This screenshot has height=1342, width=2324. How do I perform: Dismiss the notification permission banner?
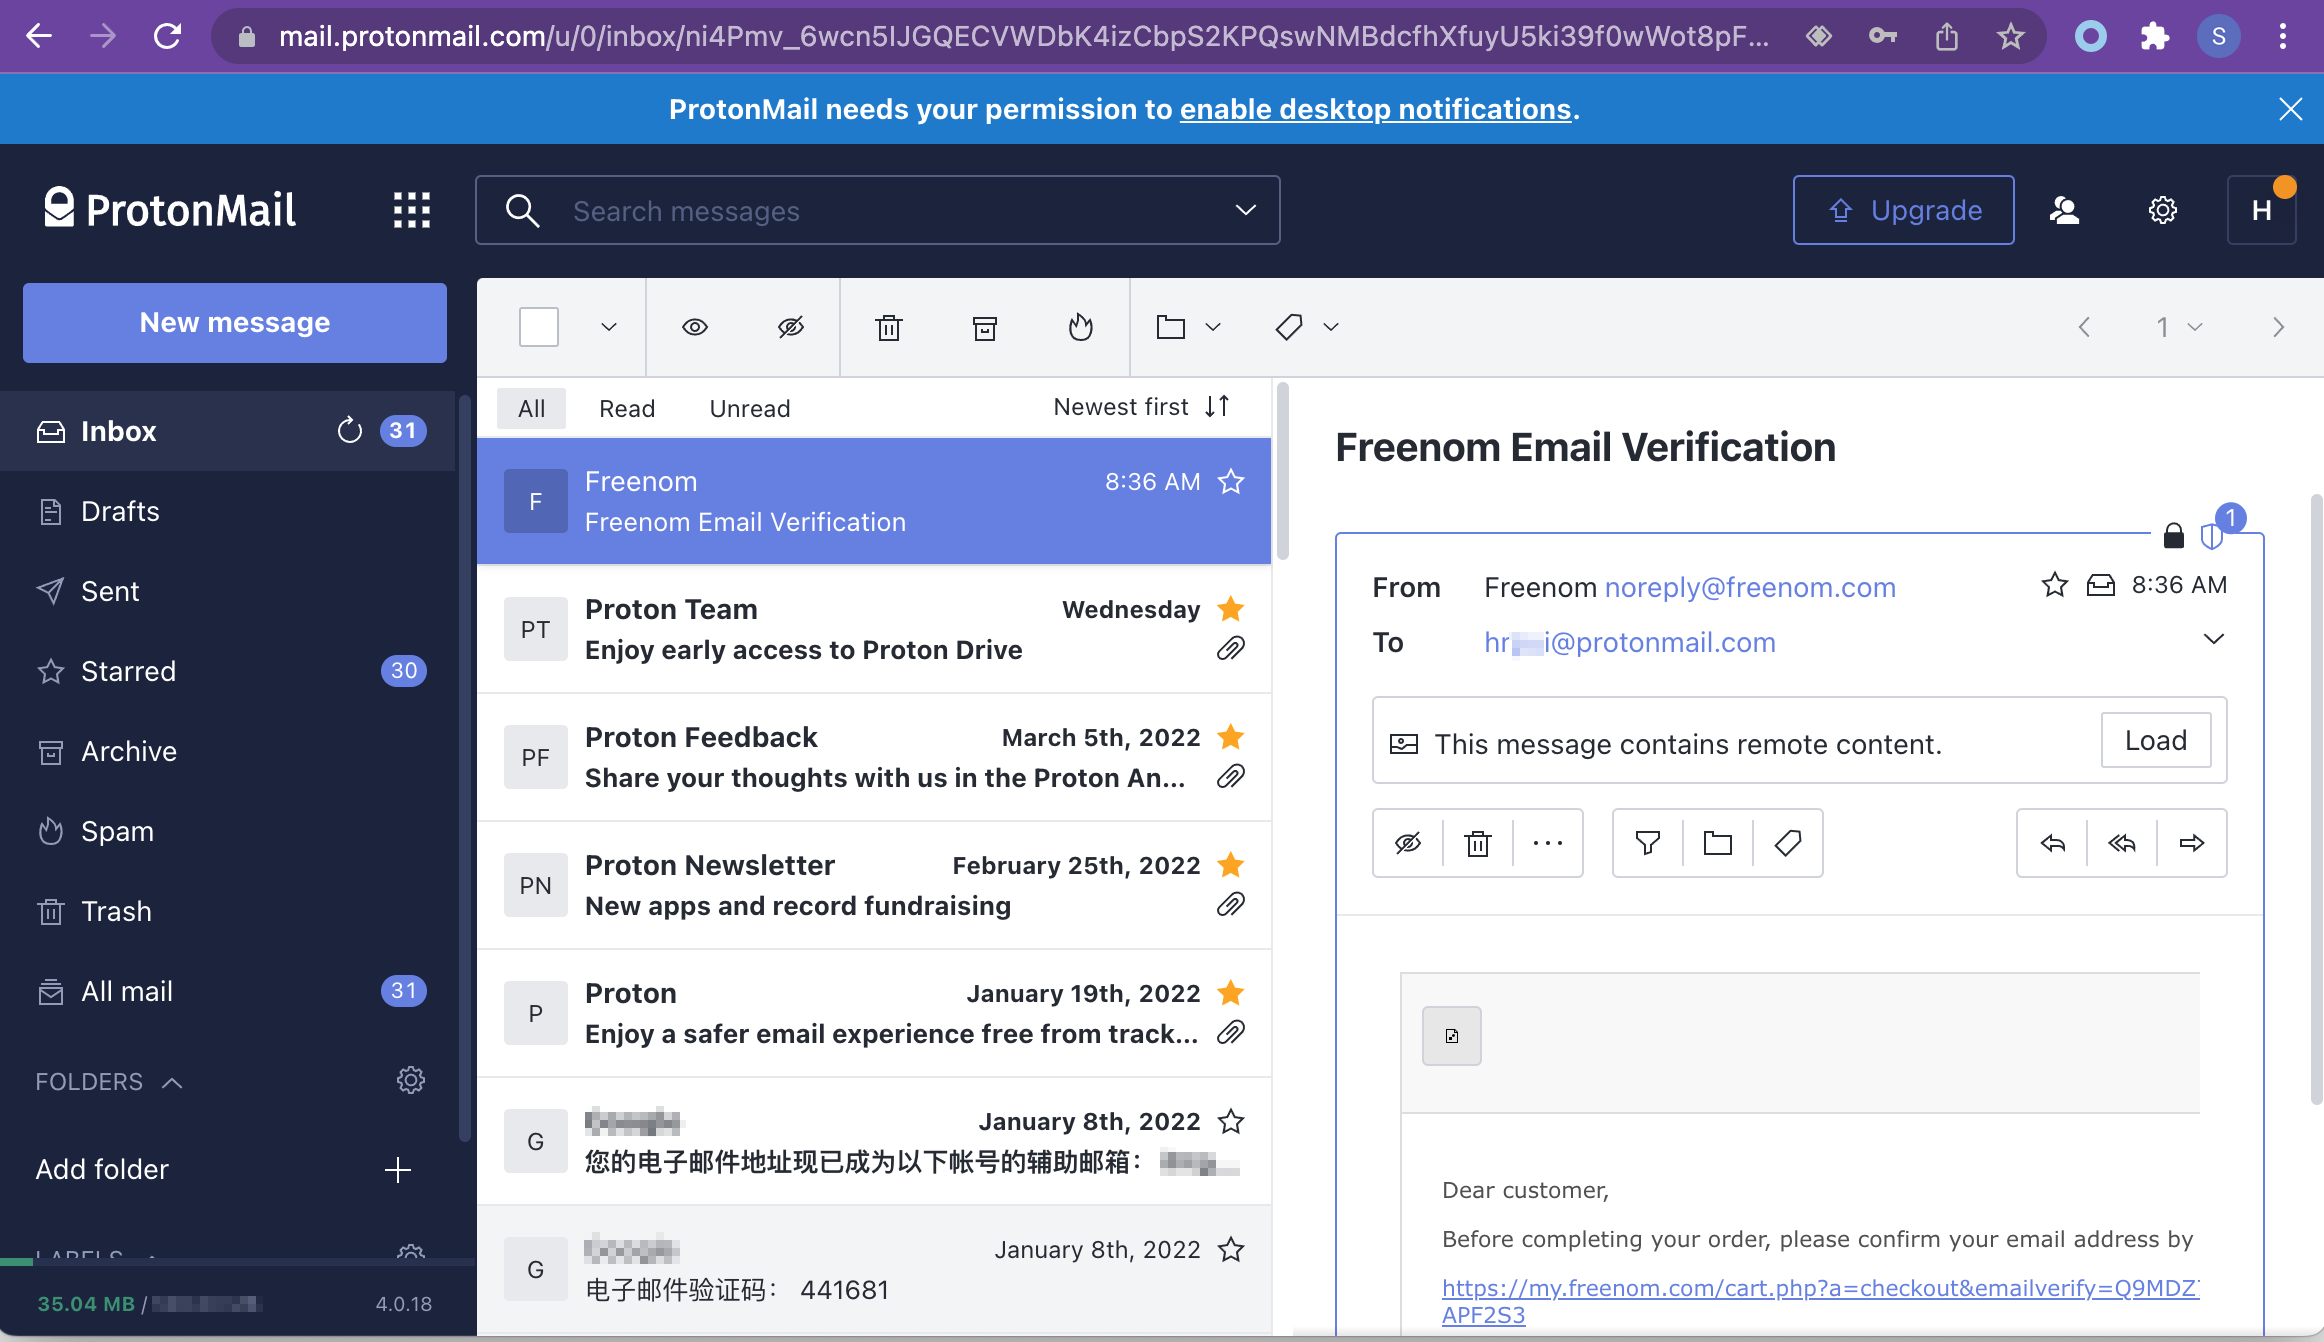2291,109
